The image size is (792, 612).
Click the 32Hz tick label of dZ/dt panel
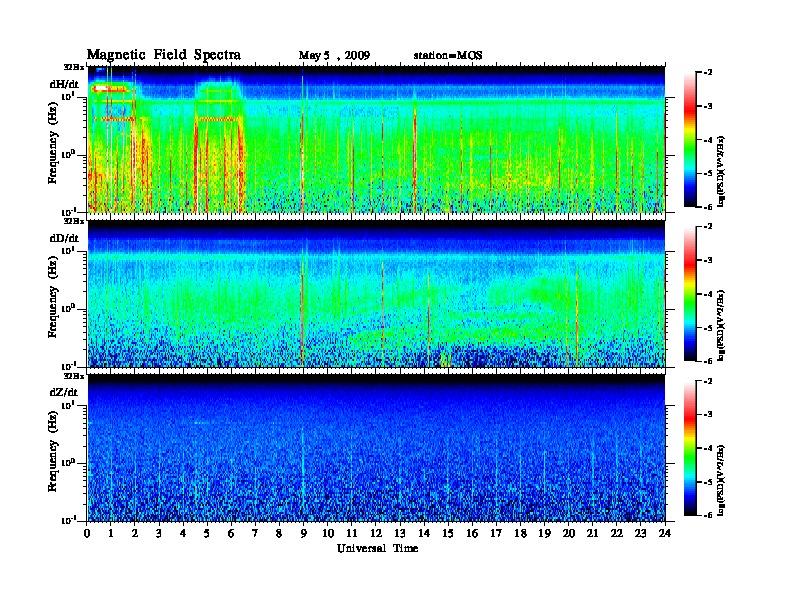tap(74, 376)
